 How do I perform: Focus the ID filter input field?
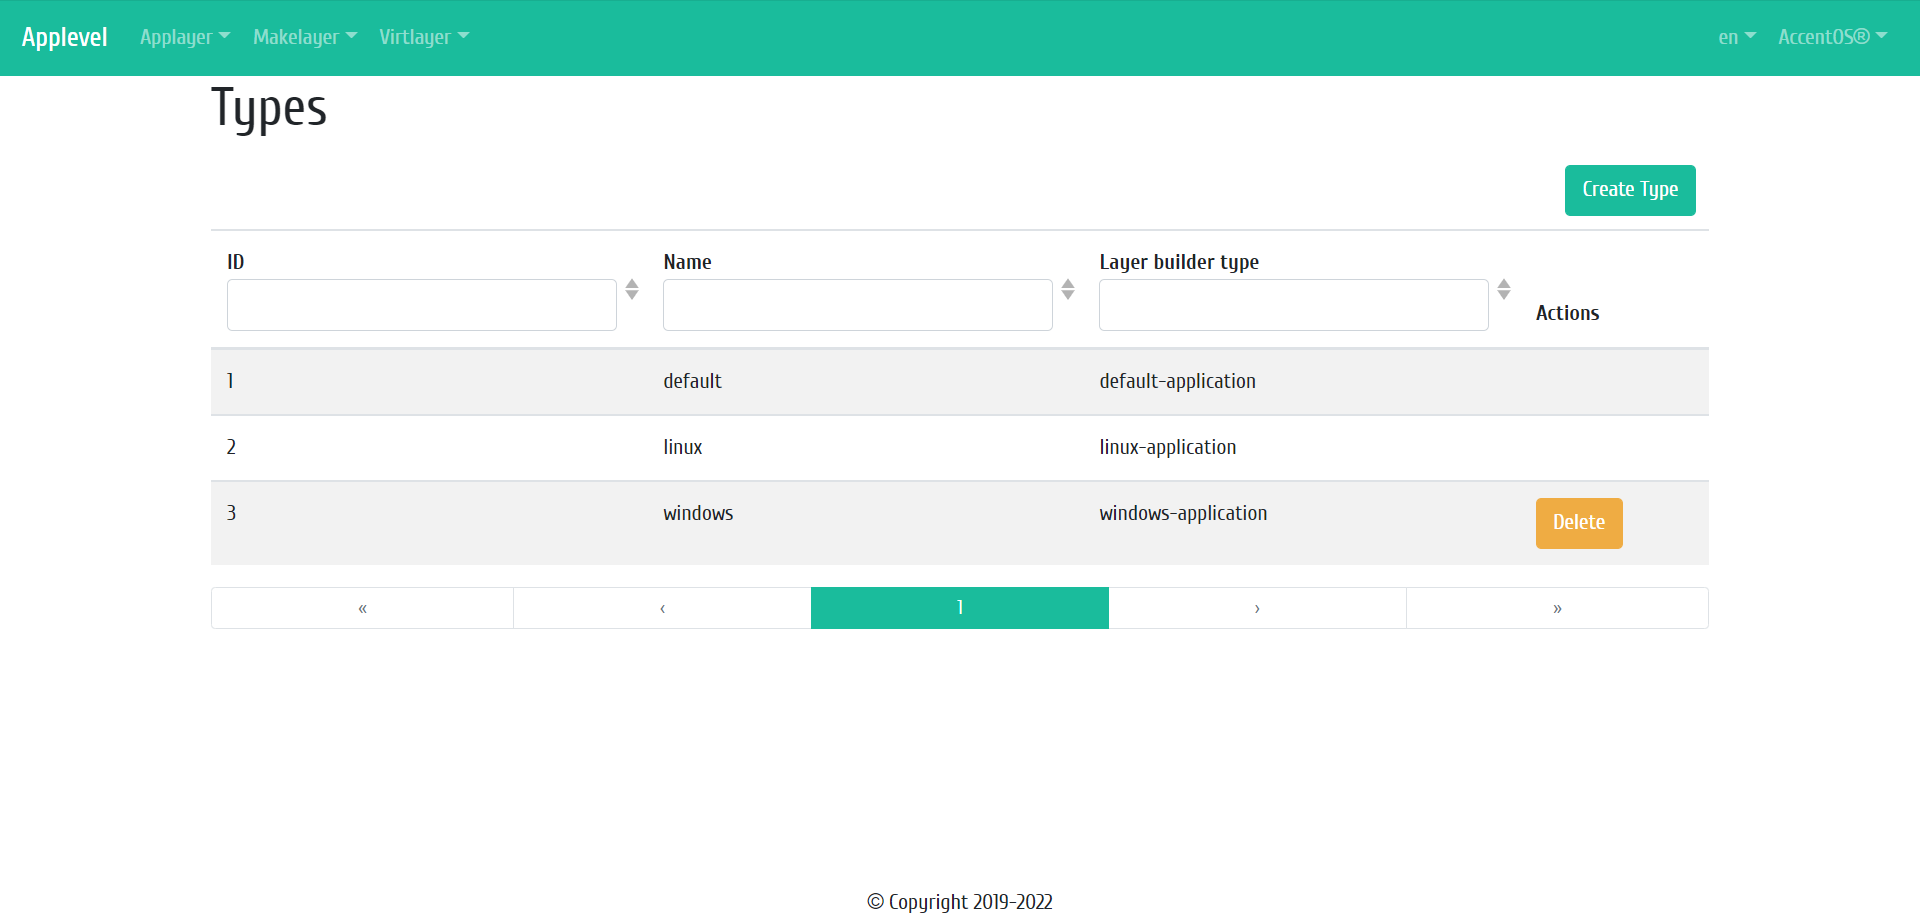(421, 305)
